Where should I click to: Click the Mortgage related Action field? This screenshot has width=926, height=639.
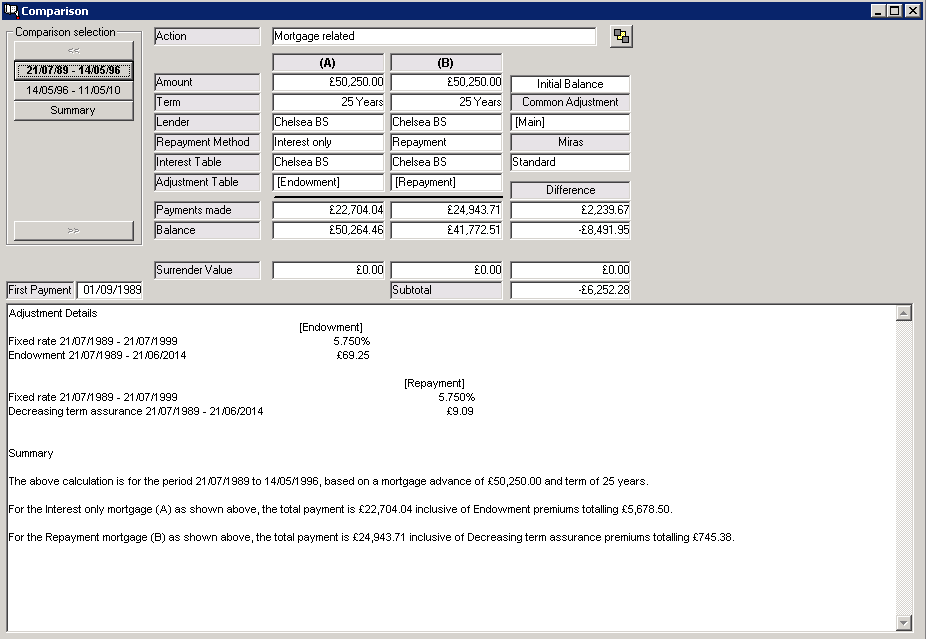coord(434,36)
